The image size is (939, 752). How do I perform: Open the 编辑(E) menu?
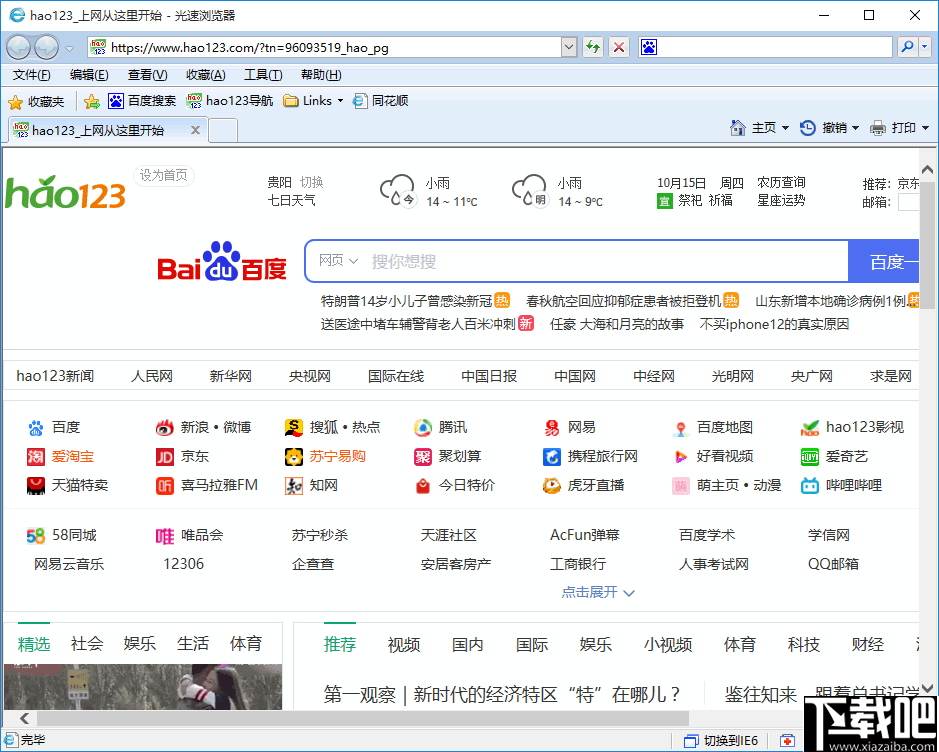(x=89, y=75)
